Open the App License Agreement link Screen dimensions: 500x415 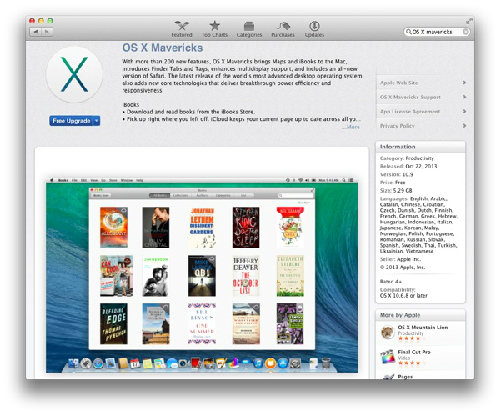pyautogui.click(x=410, y=111)
